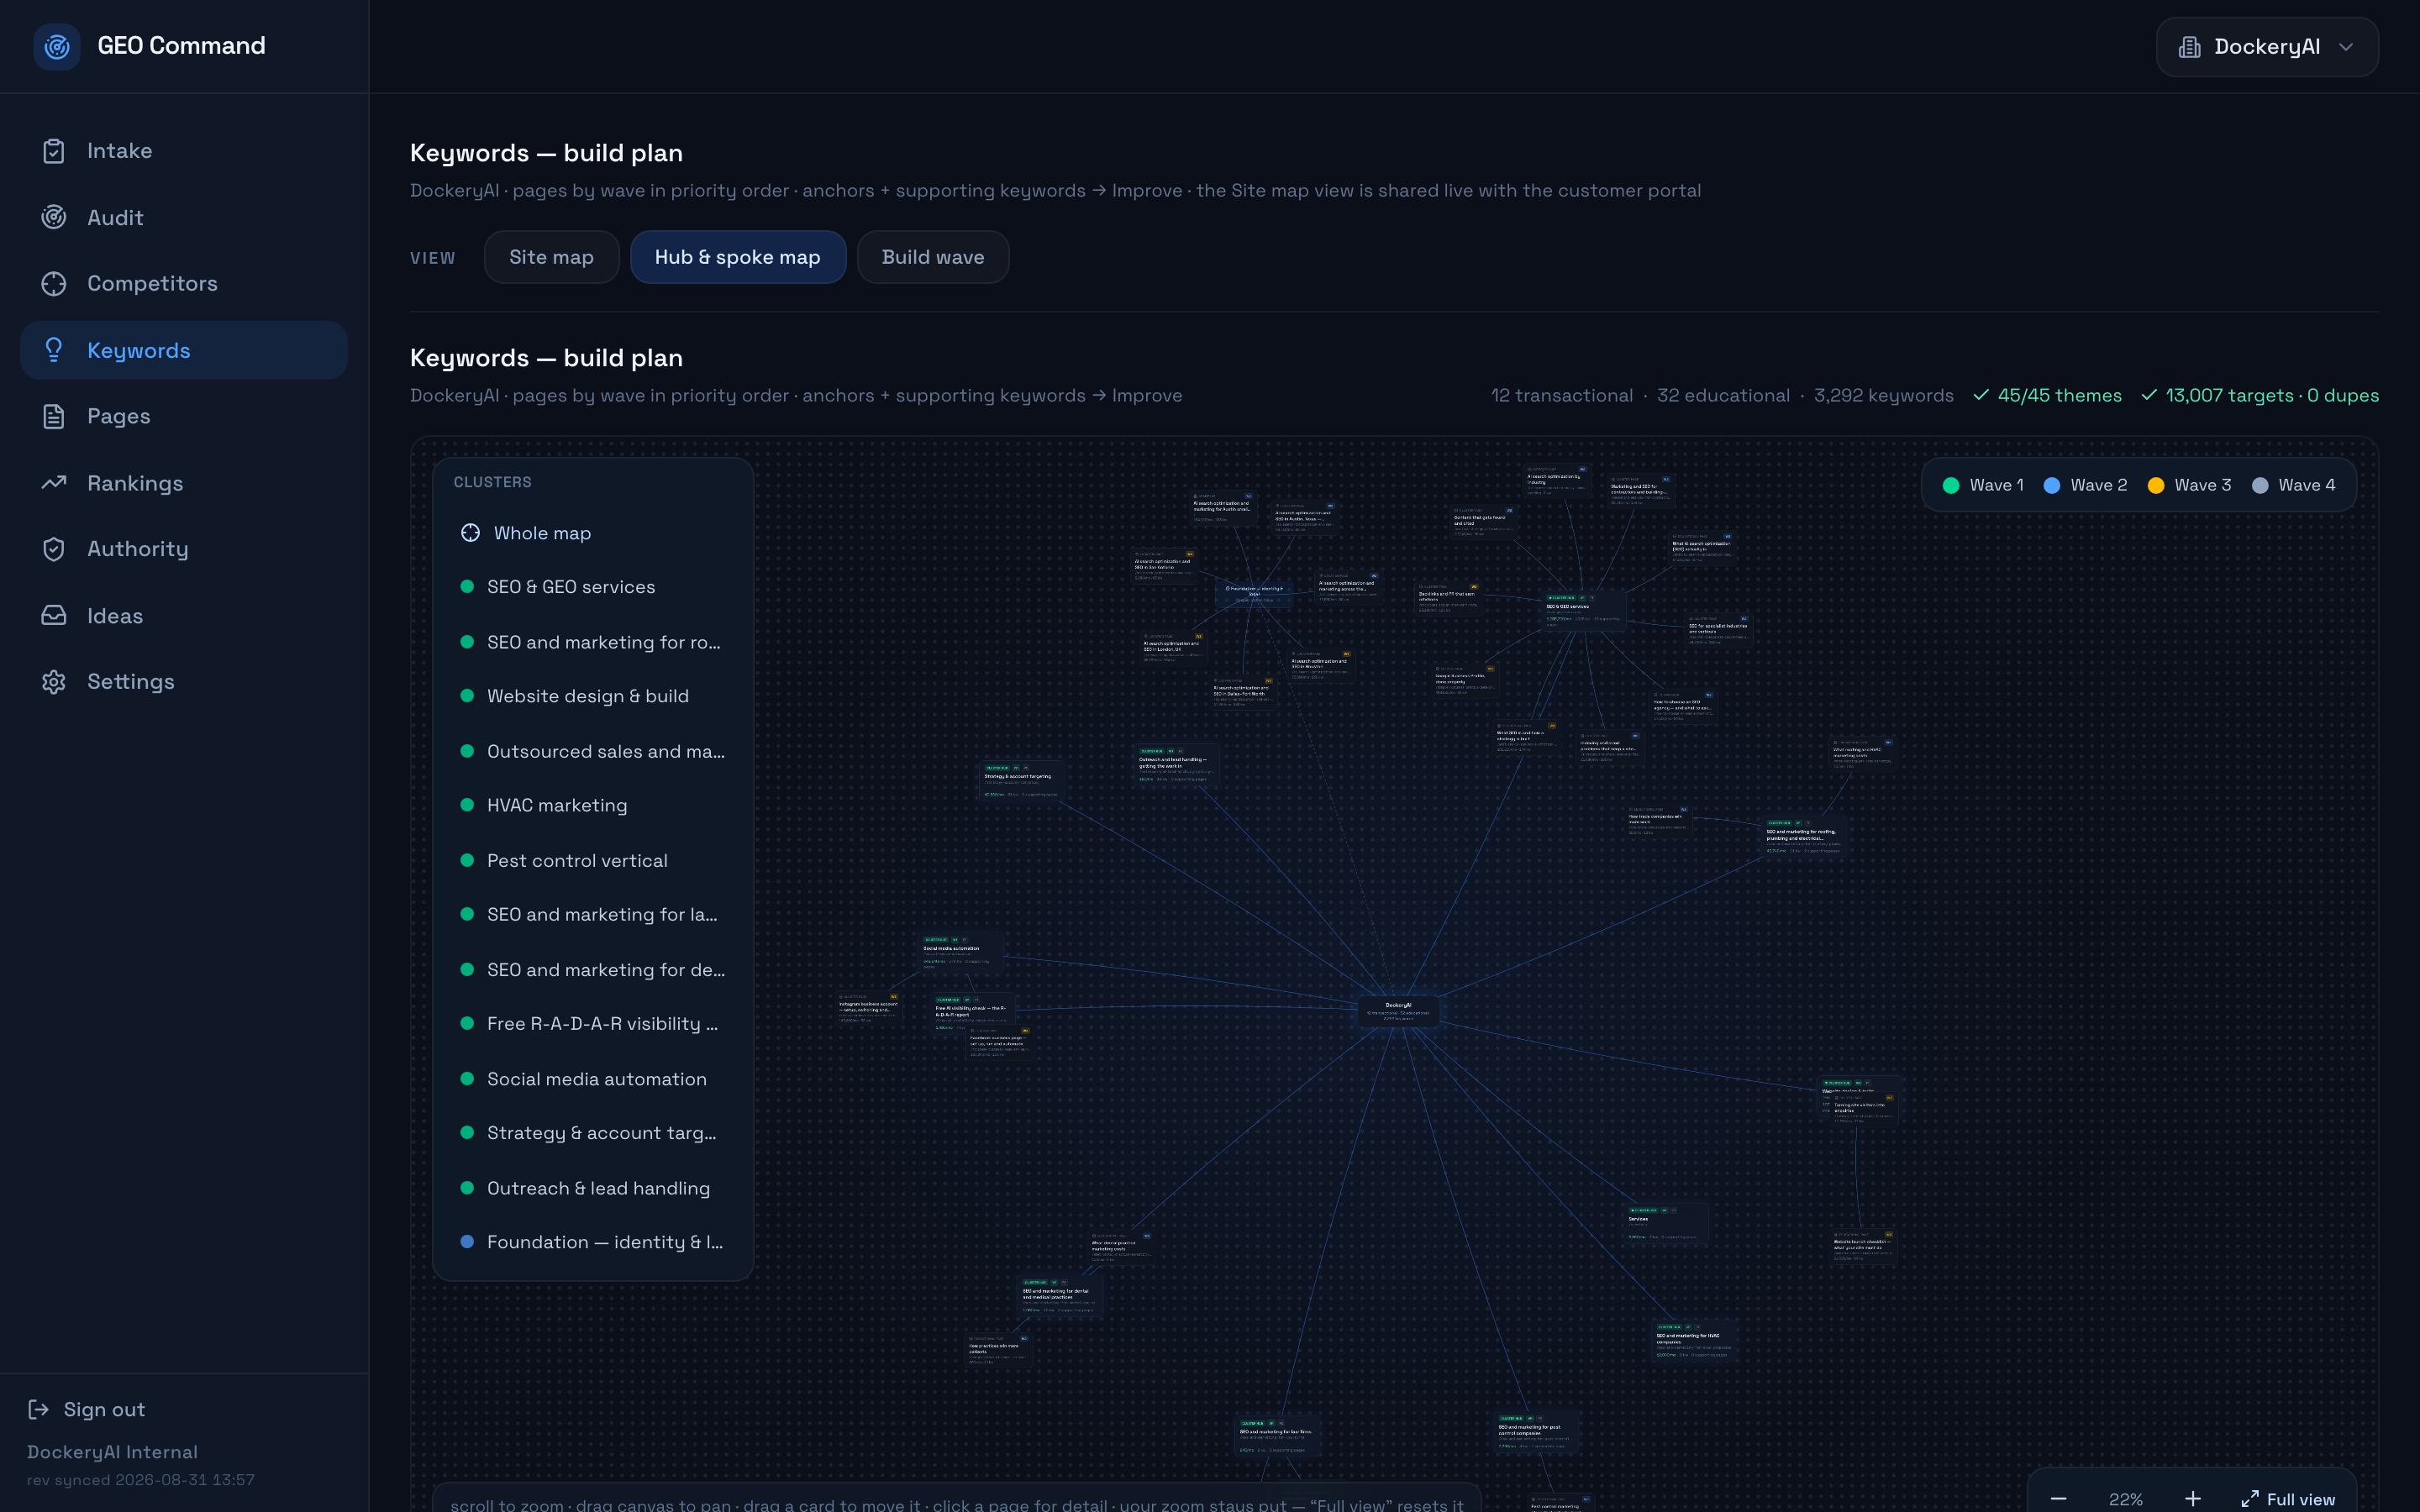Click the Wave 3 yellow legend dot
The height and width of the screenshot is (1512, 2420).
[2156, 485]
